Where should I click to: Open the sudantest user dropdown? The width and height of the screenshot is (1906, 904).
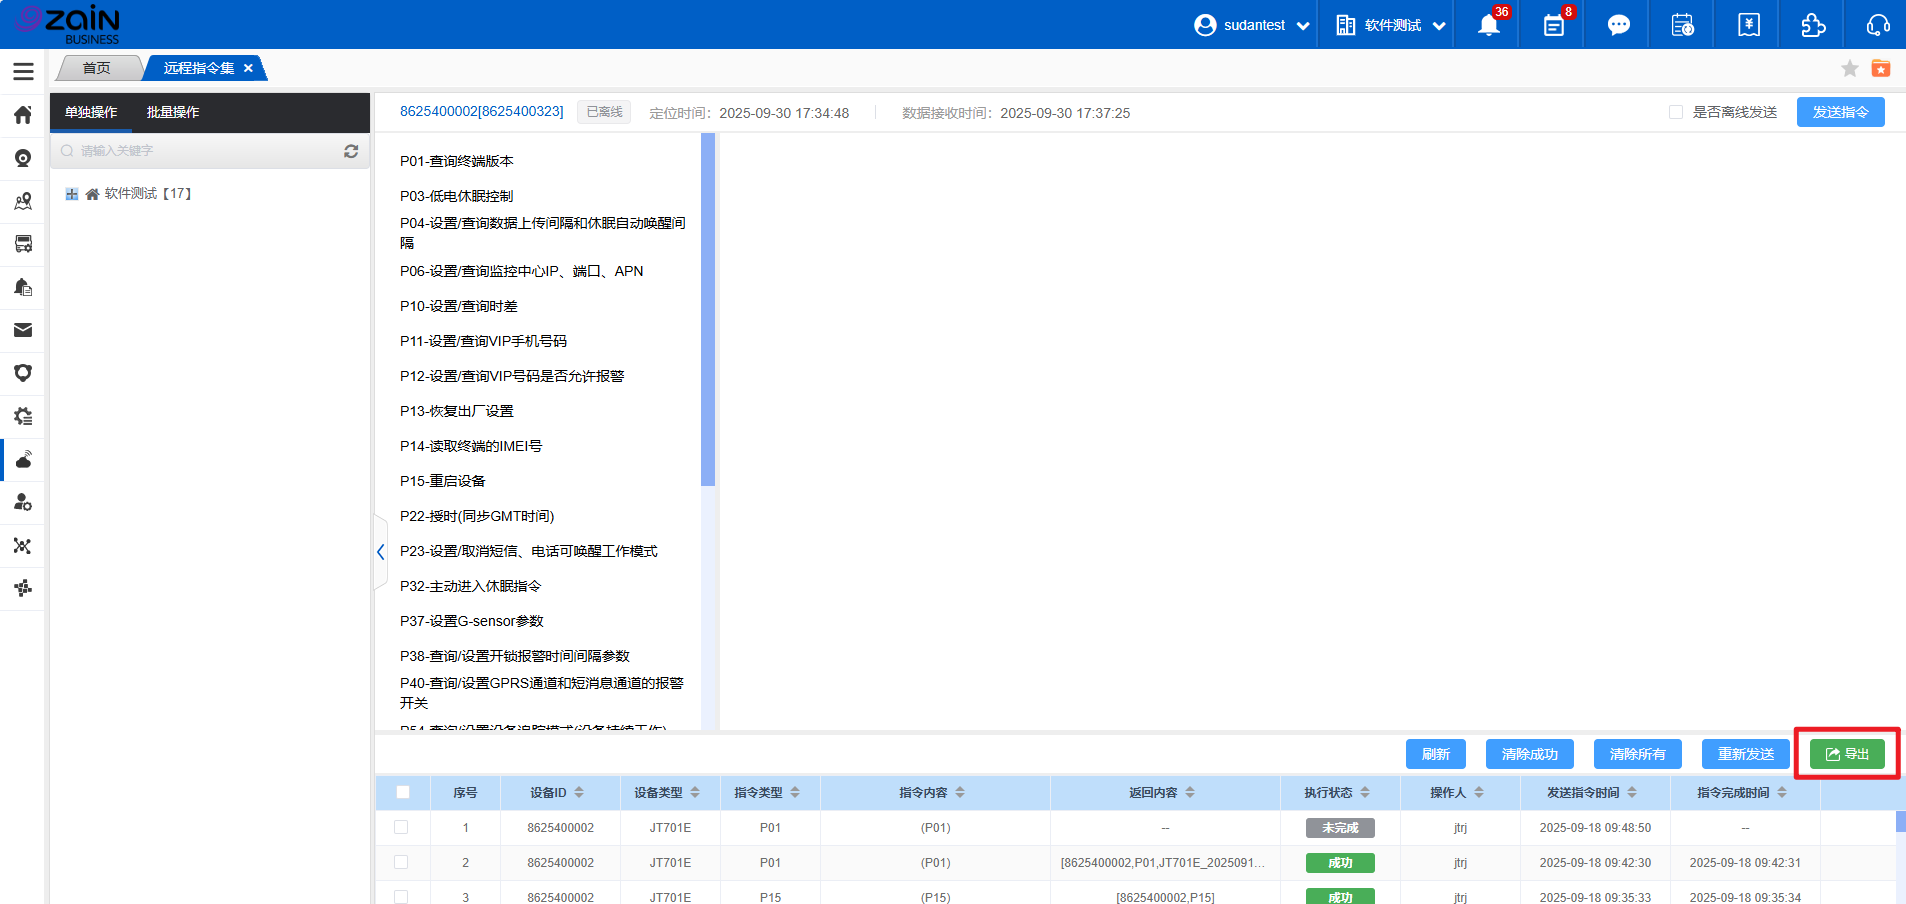pyautogui.click(x=1252, y=25)
